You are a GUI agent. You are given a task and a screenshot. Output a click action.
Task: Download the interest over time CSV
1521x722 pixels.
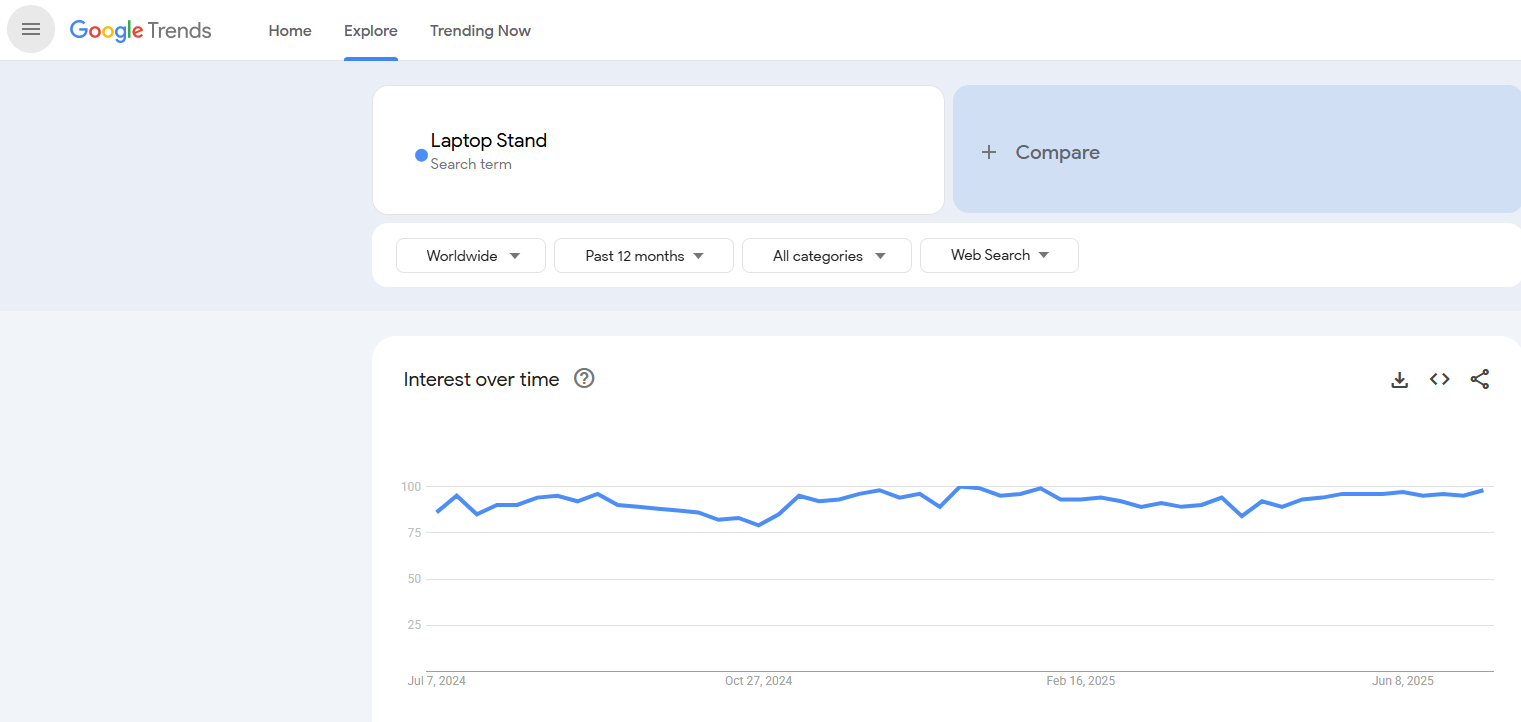[x=1399, y=379]
